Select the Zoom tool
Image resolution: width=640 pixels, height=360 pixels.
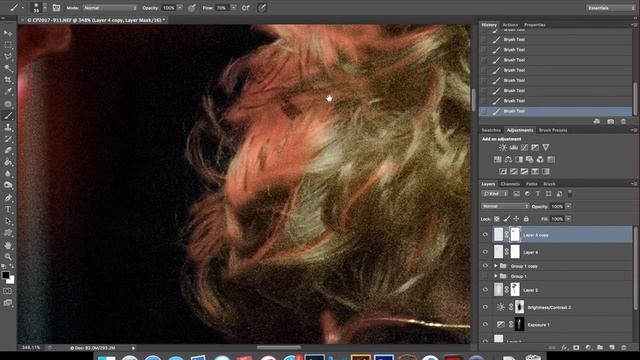point(8,257)
